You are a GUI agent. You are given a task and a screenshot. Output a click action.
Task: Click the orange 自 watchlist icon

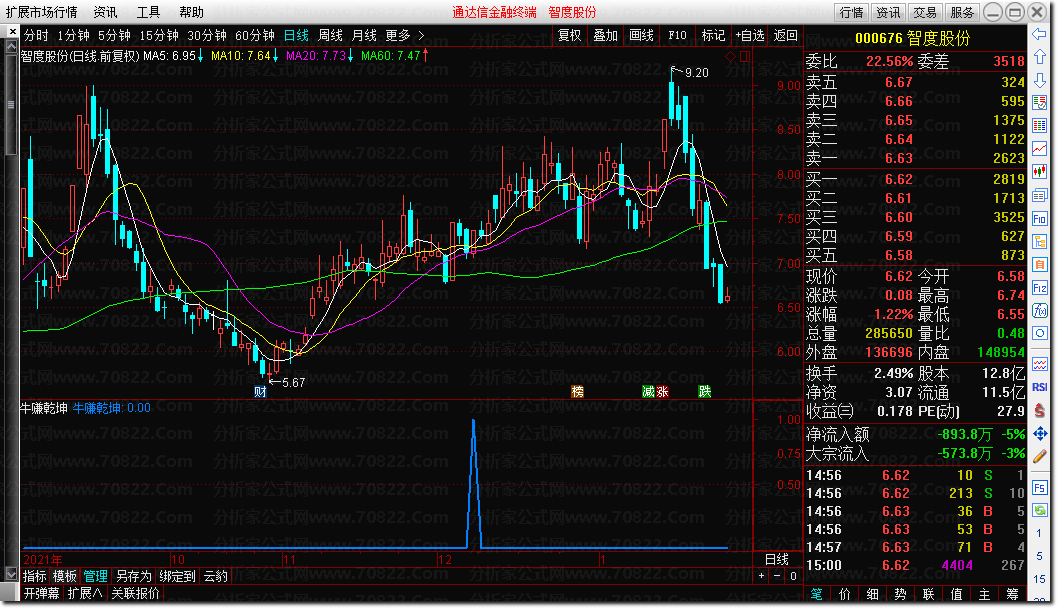(1039, 265)
